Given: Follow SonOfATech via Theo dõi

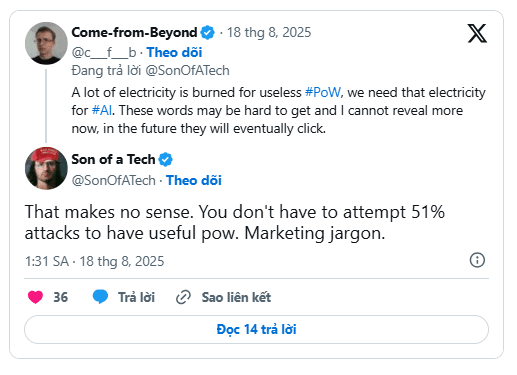Looking at the screenshot, I should point(194,180).
